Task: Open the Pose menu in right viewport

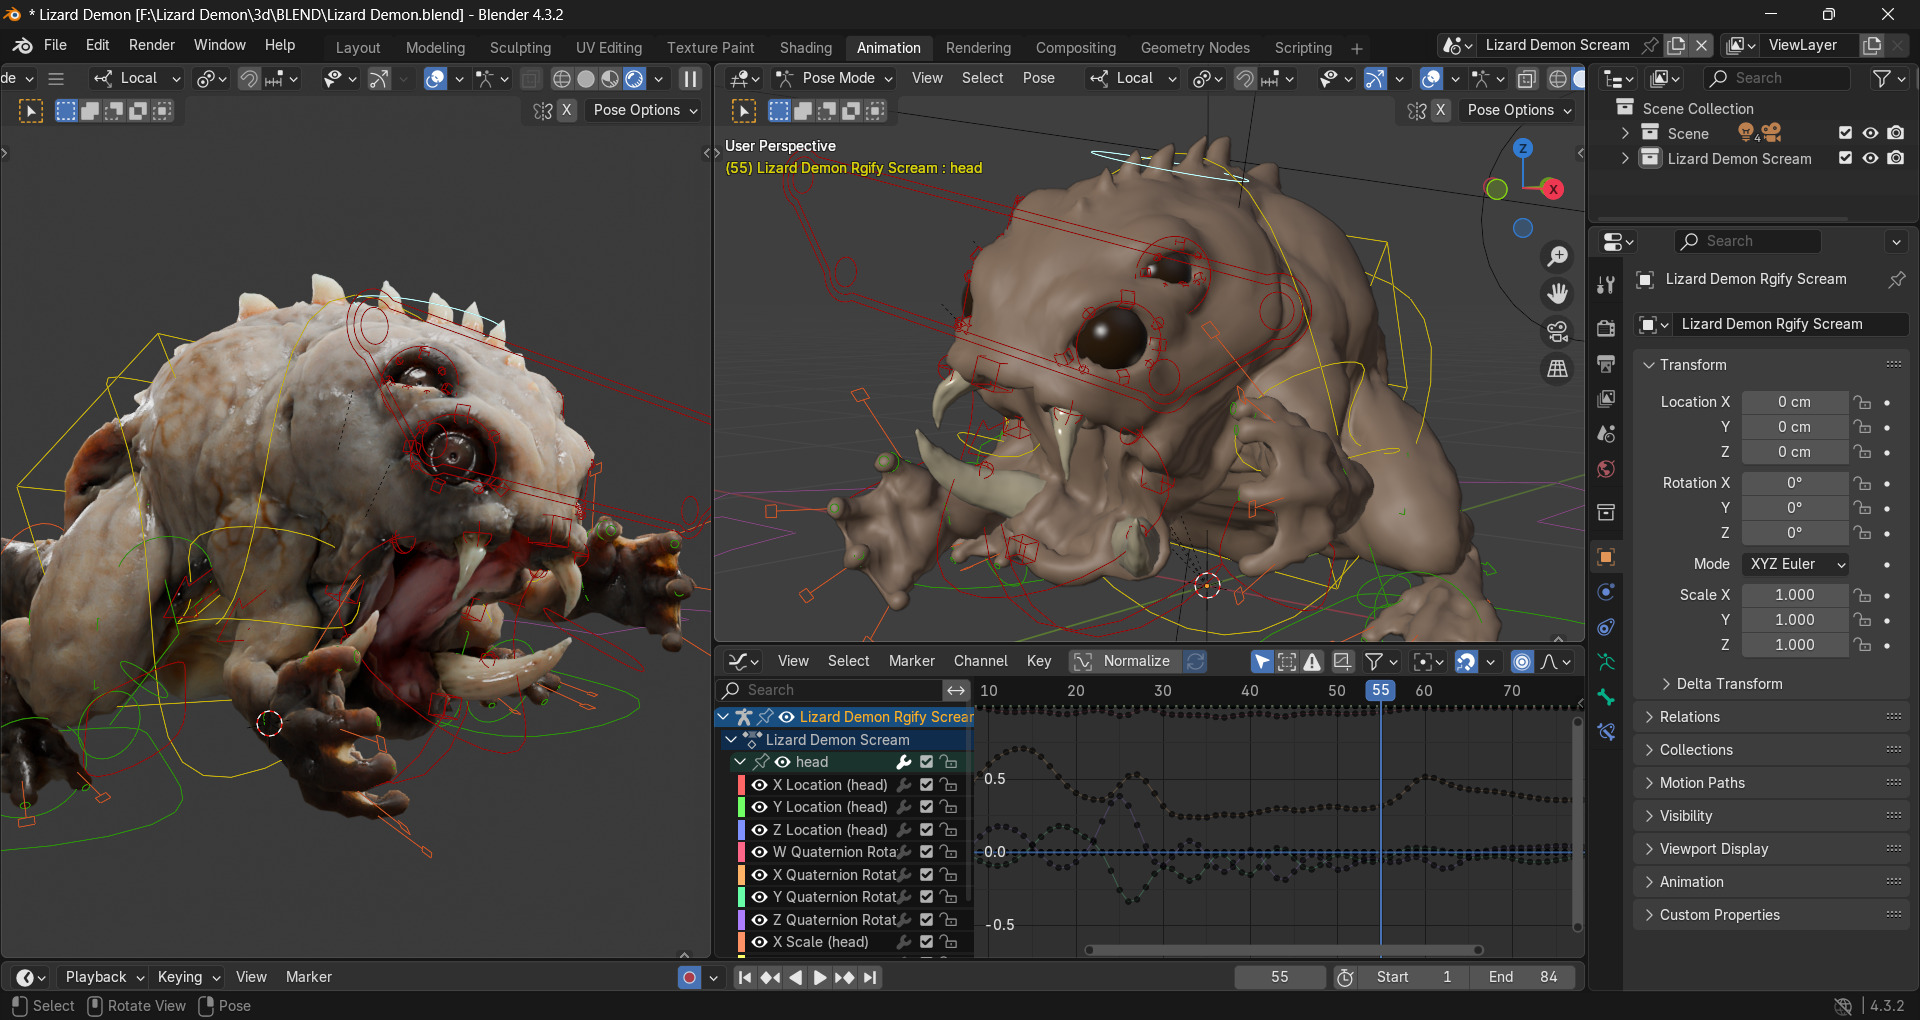Action: (1038, 78)
